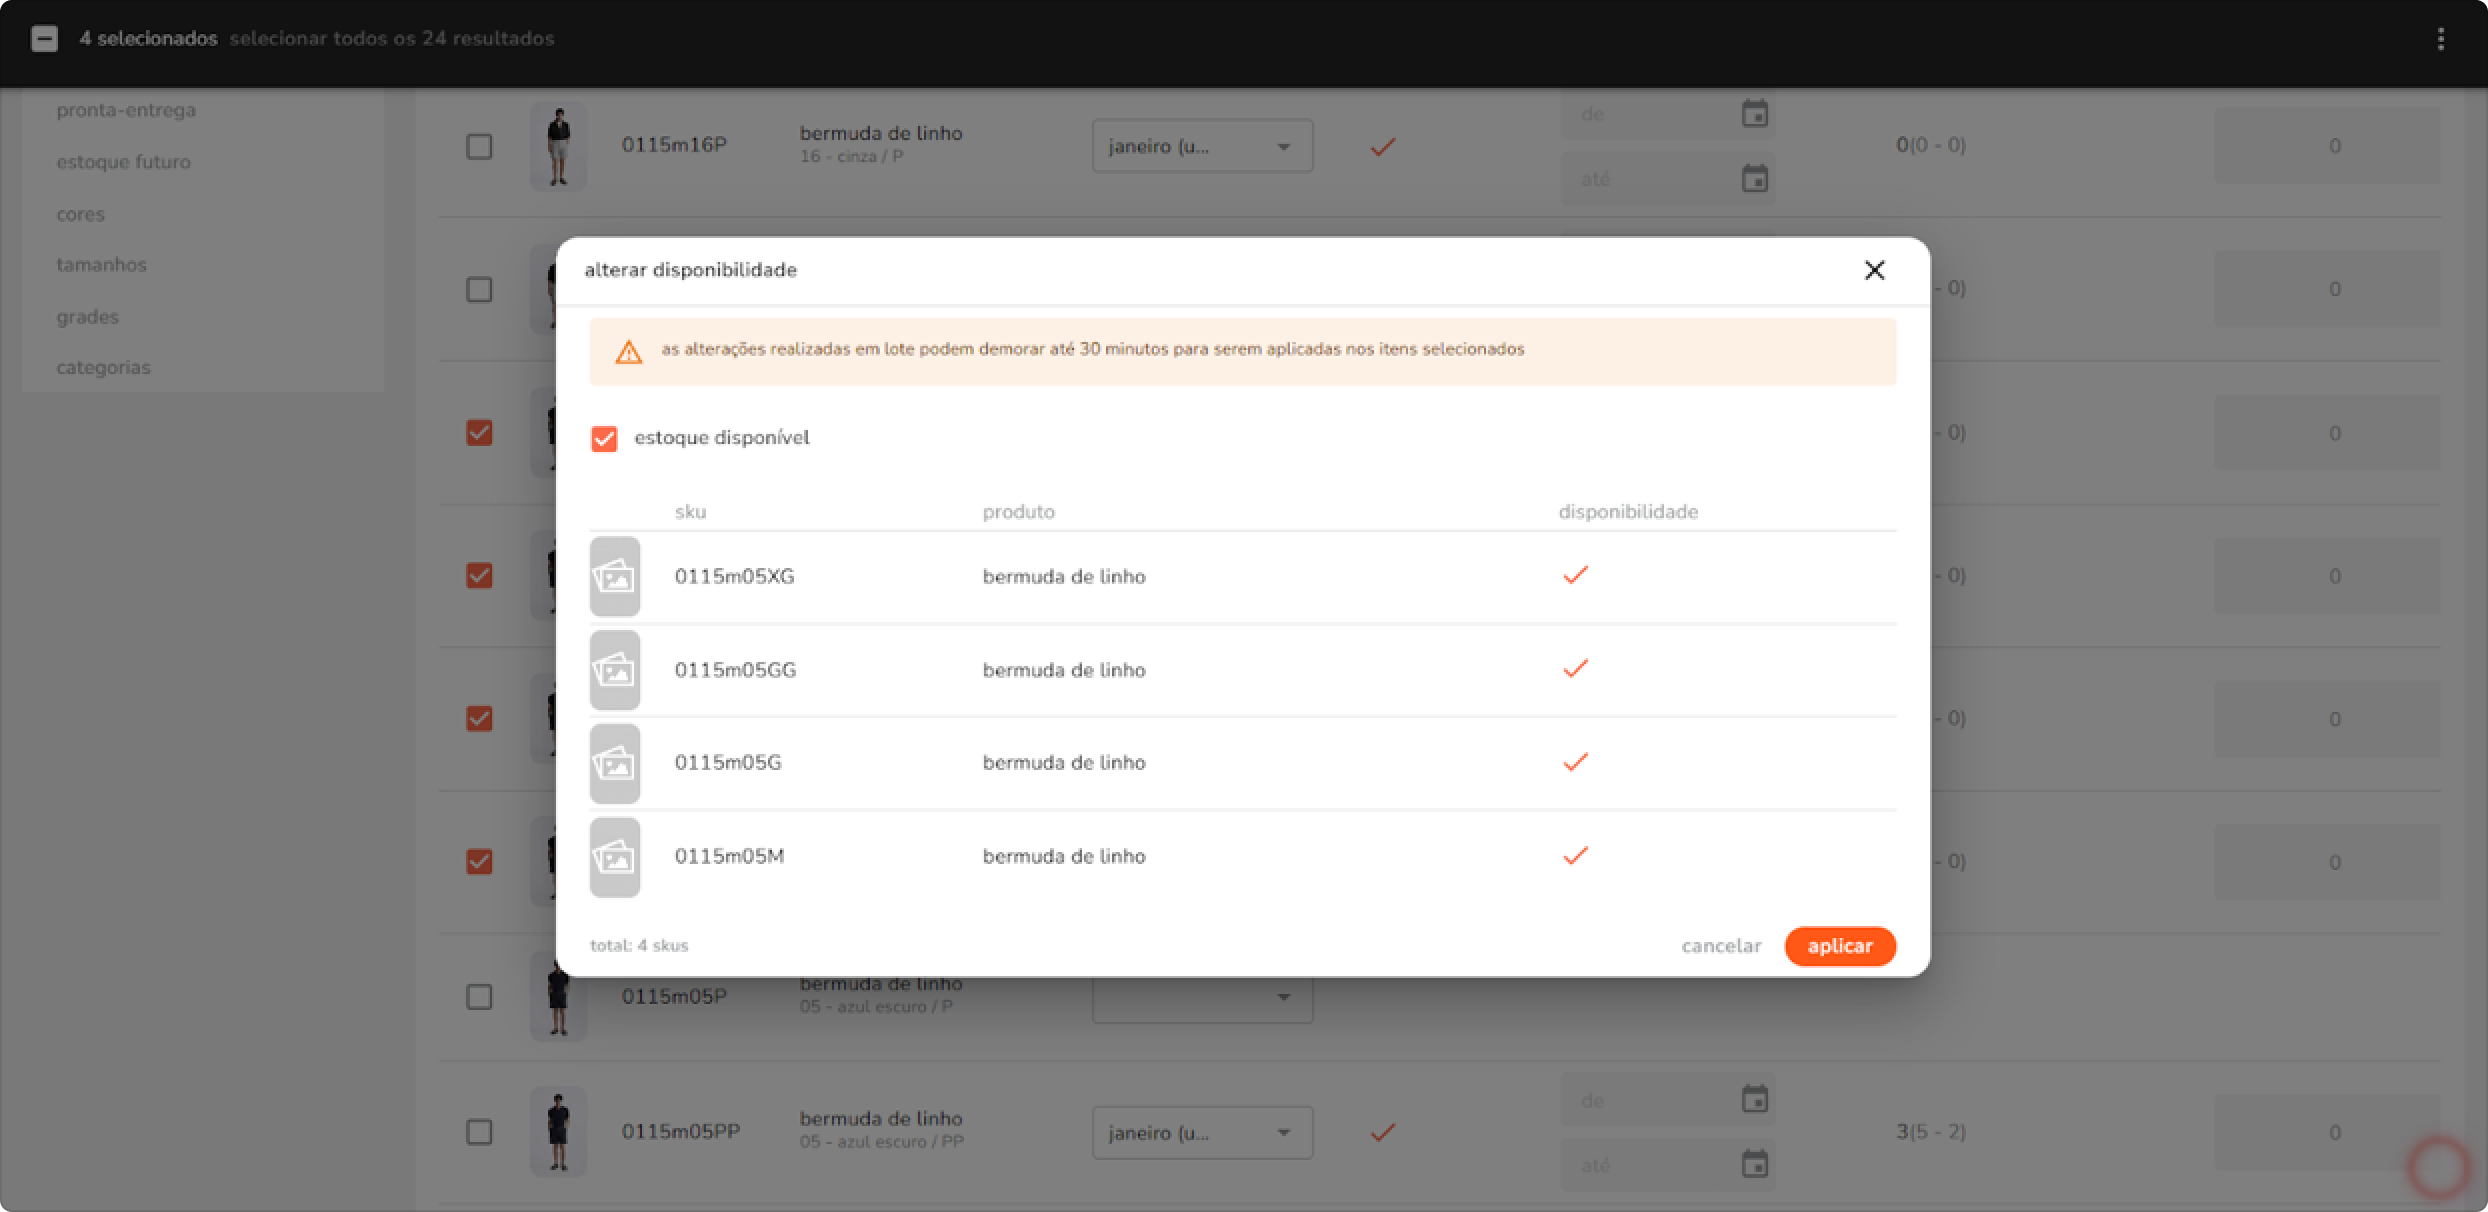Click image placeholder for sku 0115m05M
This screenshot has height=1212, width=2488.
pyautogui.click(x=614, y=857)
